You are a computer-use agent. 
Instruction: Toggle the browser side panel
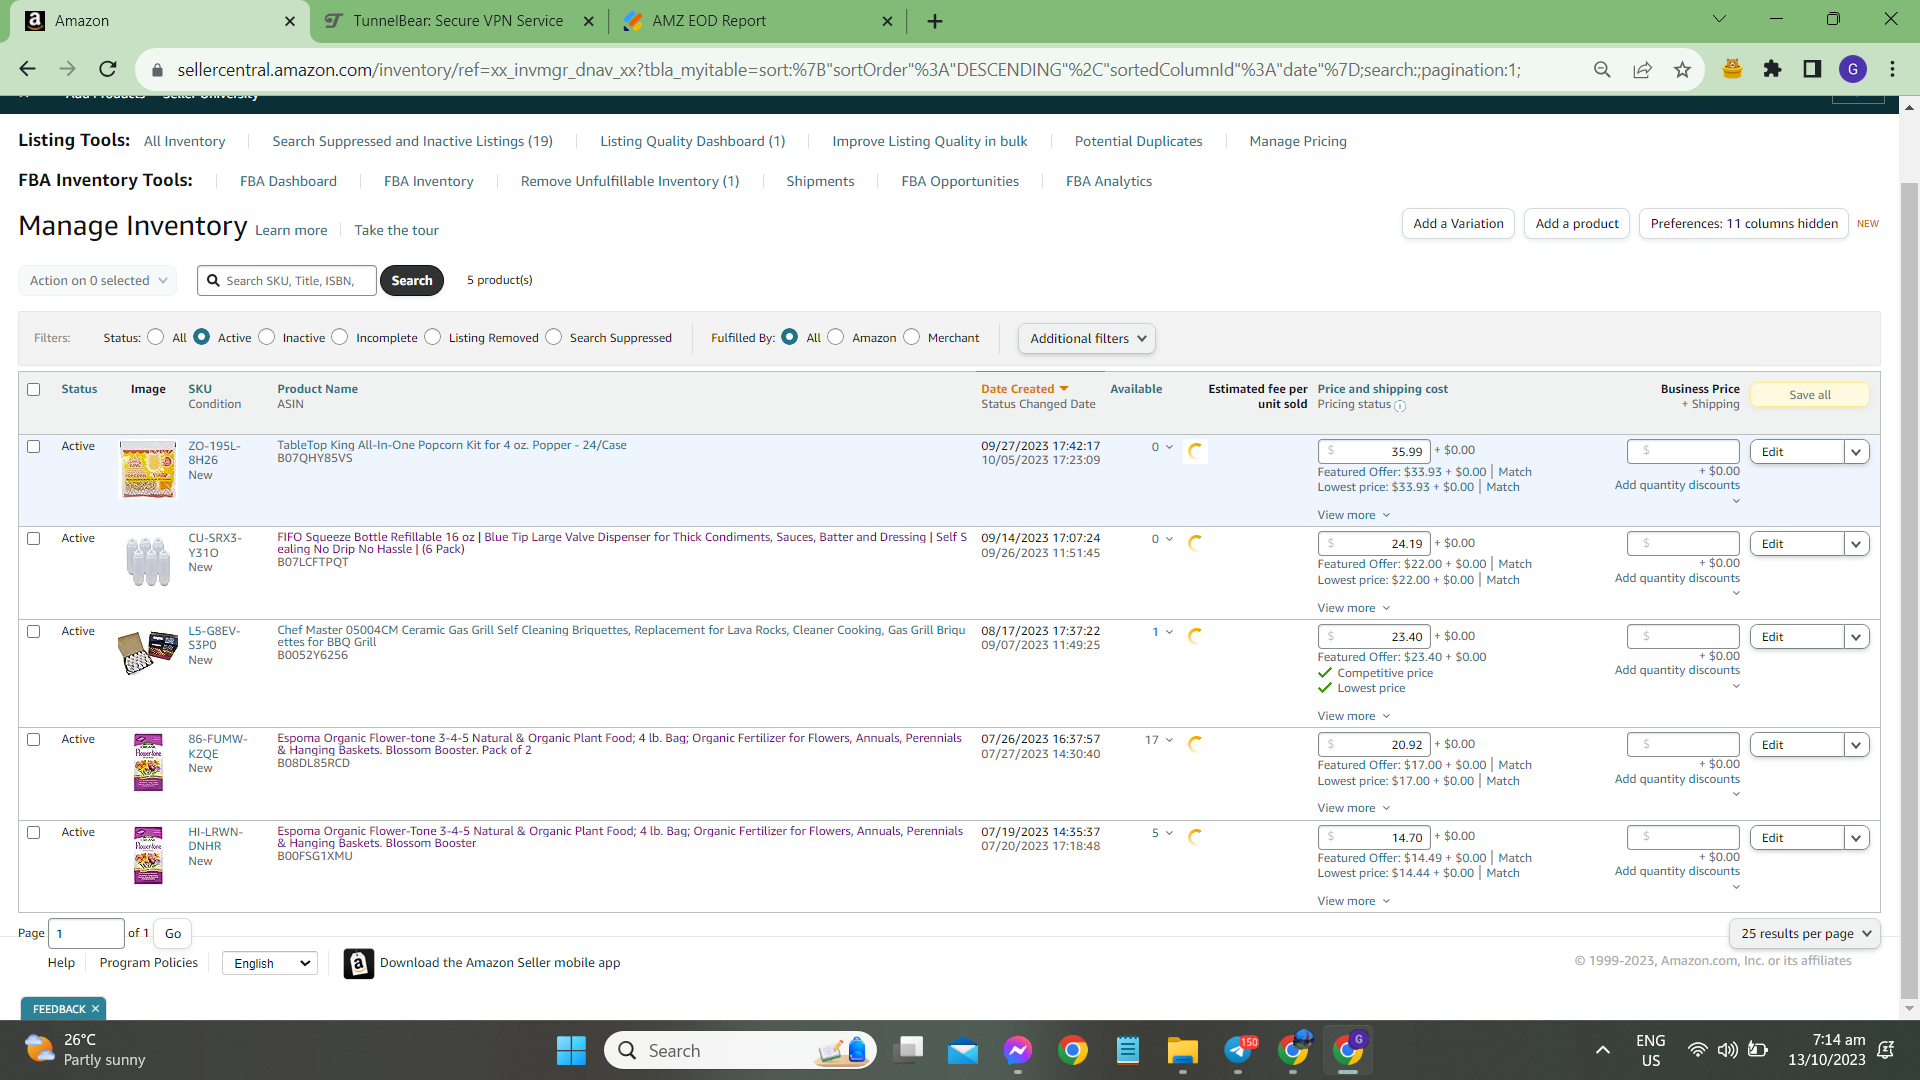click(1812, 69)
